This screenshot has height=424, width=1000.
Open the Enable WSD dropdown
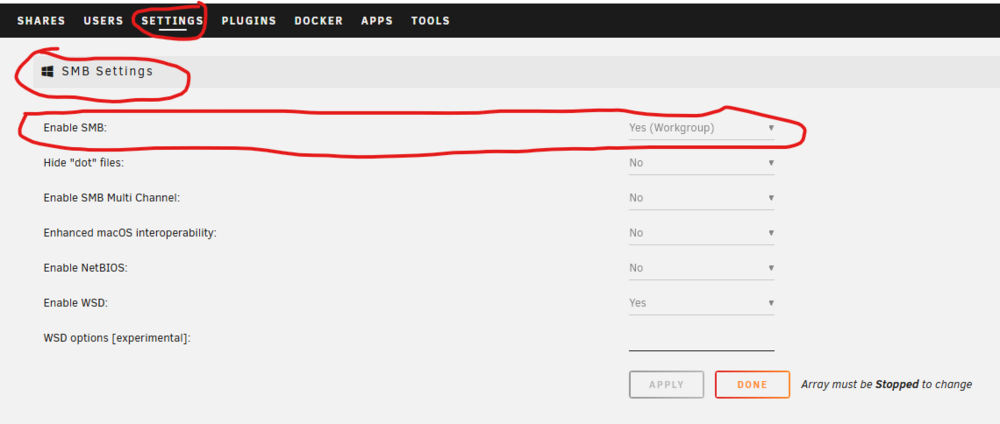coord(702,303)
